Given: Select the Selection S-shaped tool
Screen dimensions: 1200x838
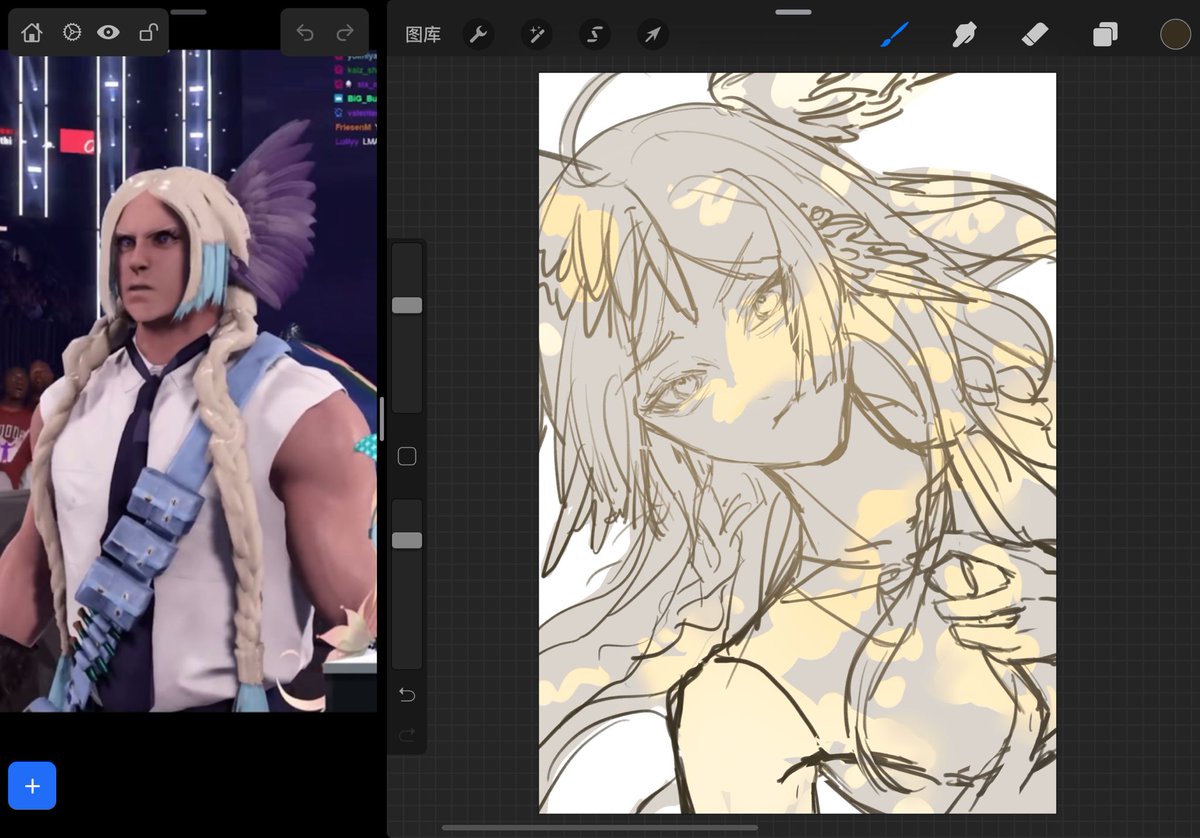Looking at the screenshot, I should [x=594, y=35].
